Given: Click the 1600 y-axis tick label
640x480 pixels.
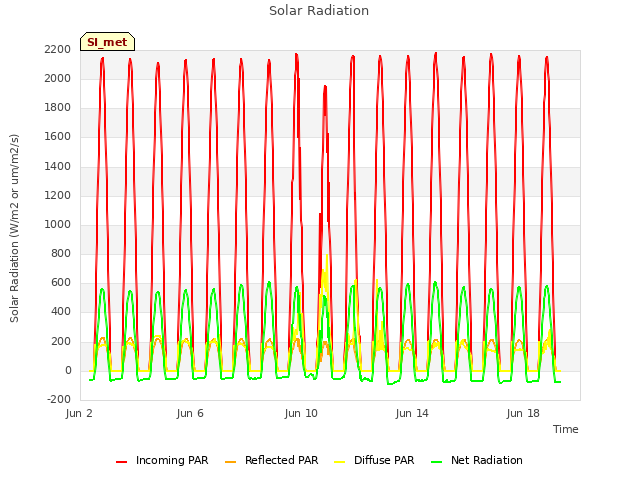Looking at the screenshot, I should point(58,137).
